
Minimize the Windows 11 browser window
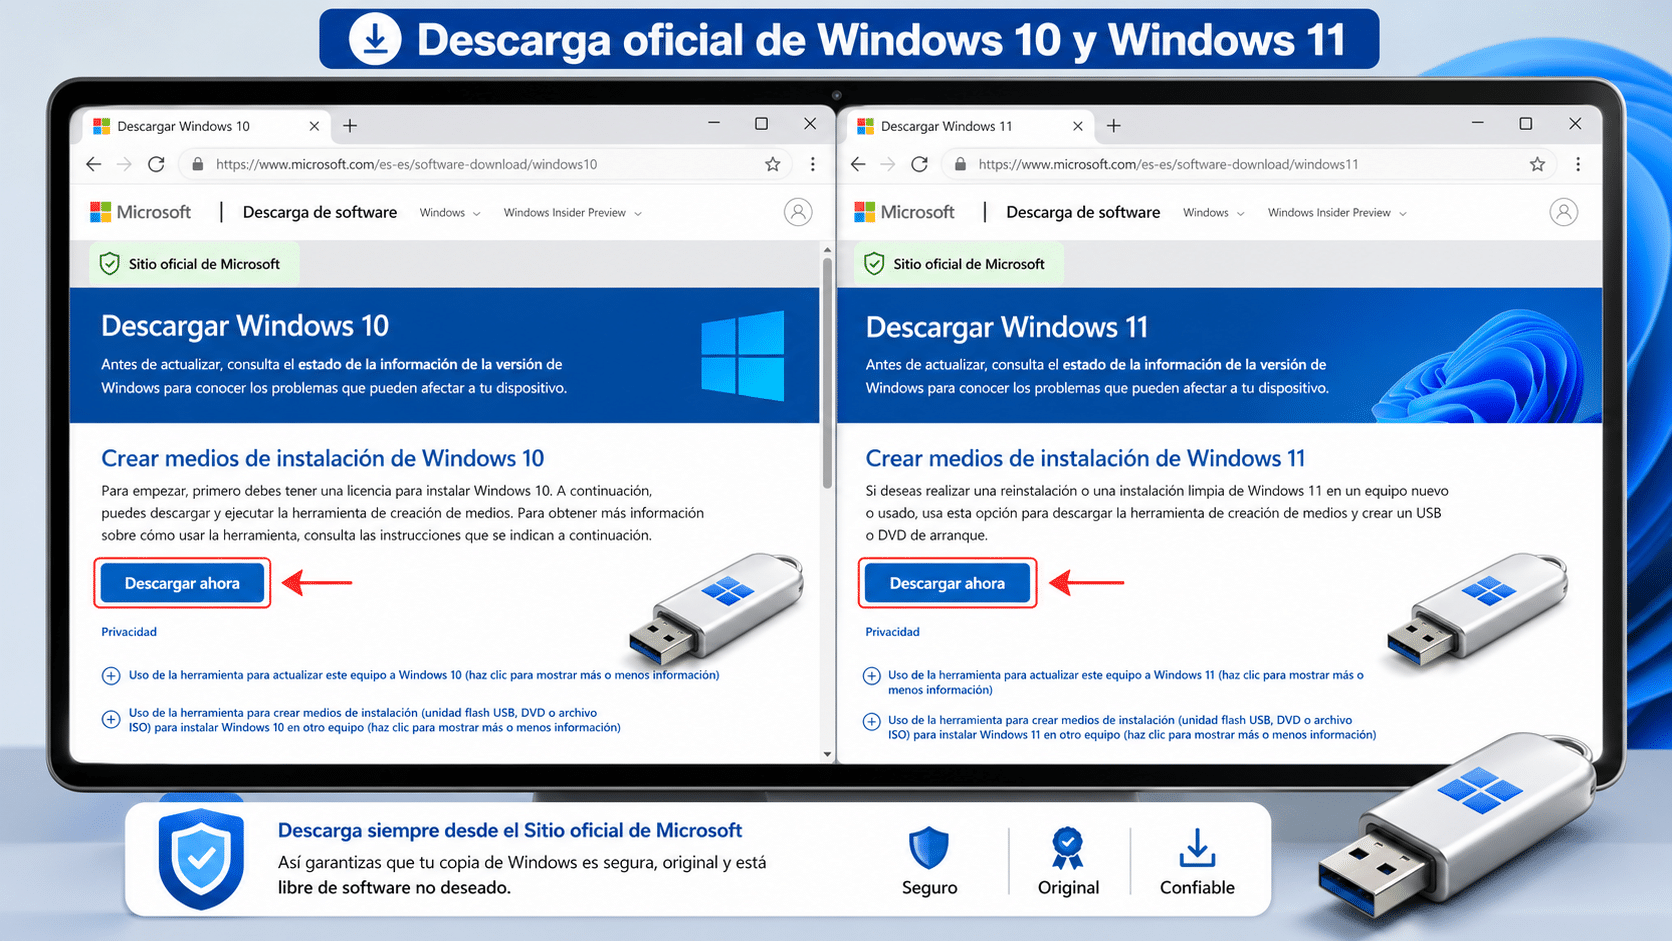coord(1477,124)
